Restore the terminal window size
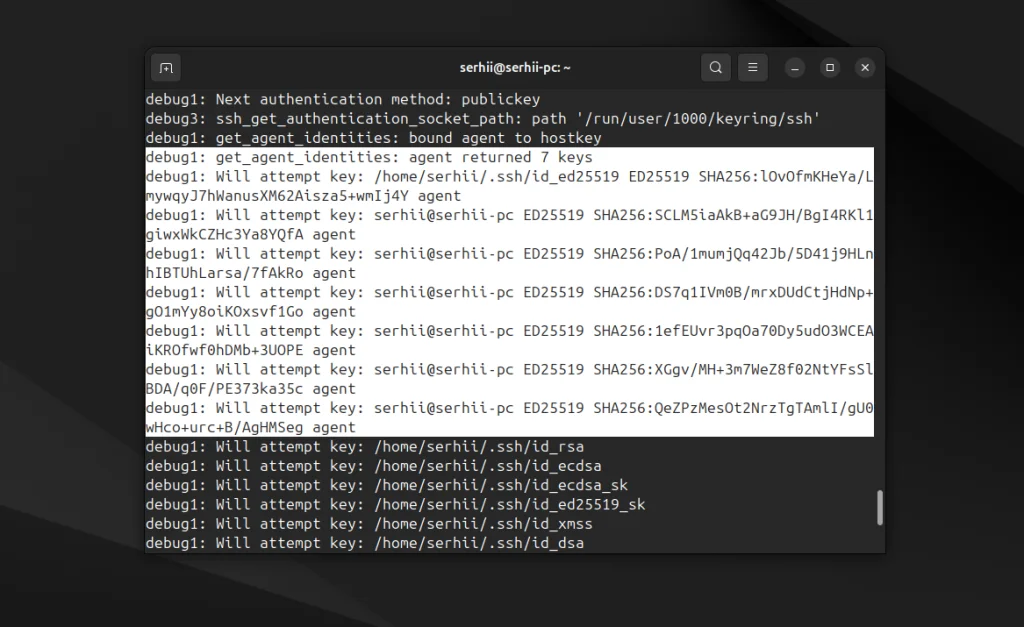This screenshot has height=627, width=1024. point(829,68)
